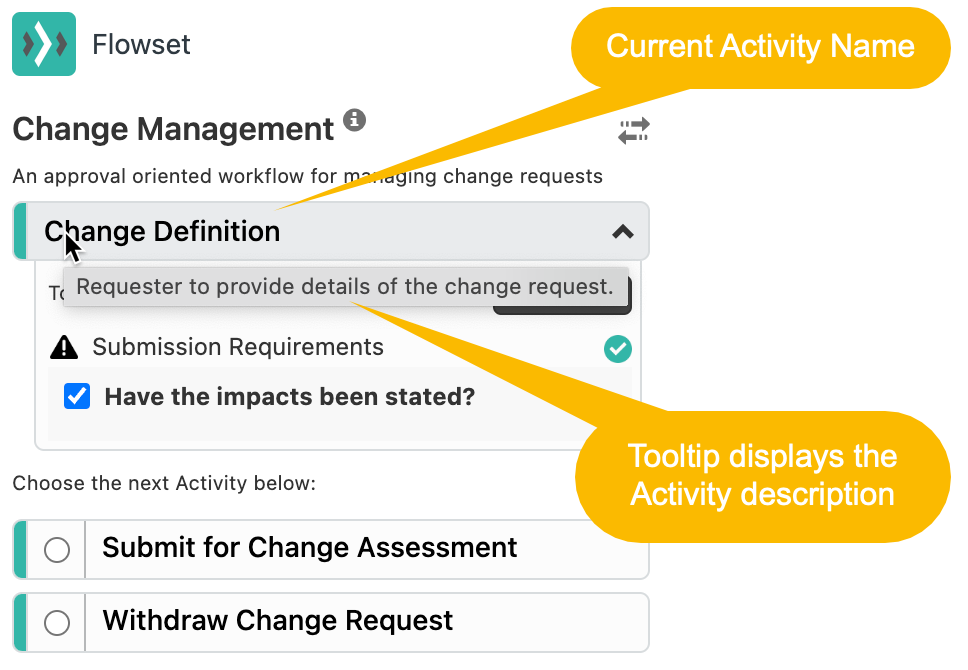
Task: Click the "Tooltip displays the Activity description" callout
Action: [x=762, y=476]
